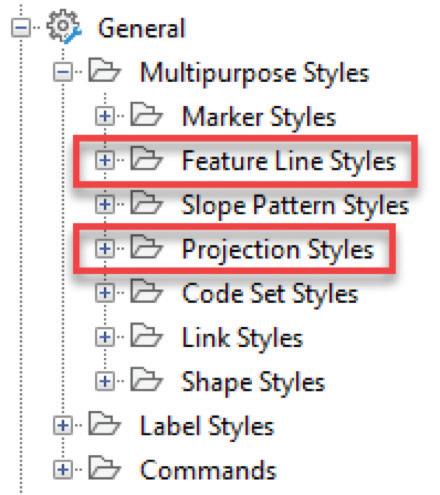The image size is (440, 495).
Task: Expand the Feature Line Styles node
Action: (105, 160)
